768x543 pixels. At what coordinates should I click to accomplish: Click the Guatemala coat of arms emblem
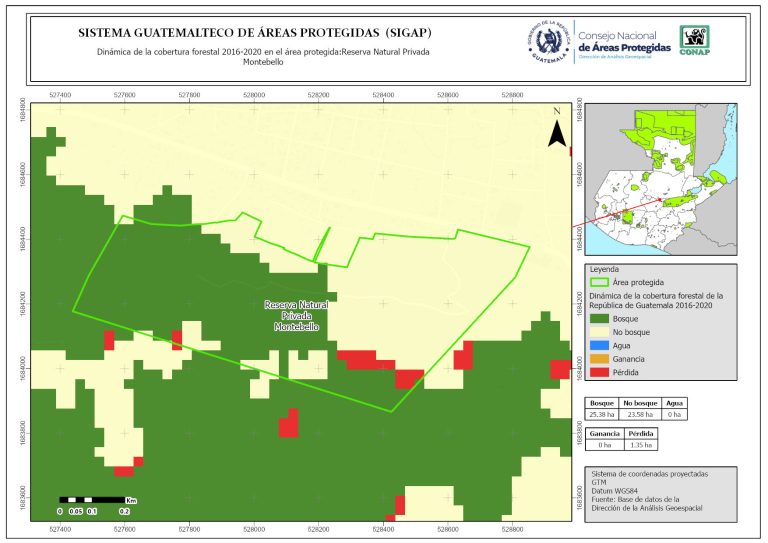pyautogui.click(x=547, y=42)
